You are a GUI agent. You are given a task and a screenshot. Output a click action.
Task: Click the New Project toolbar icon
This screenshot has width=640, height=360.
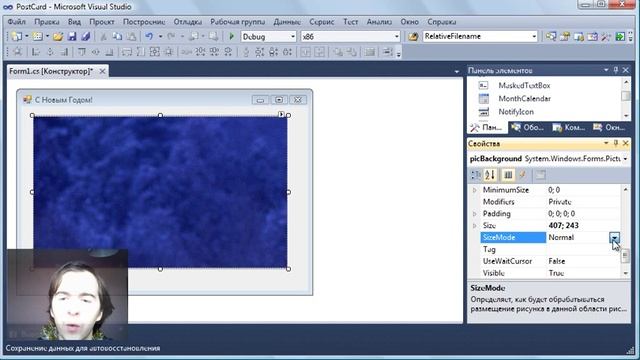coord(17,37)
